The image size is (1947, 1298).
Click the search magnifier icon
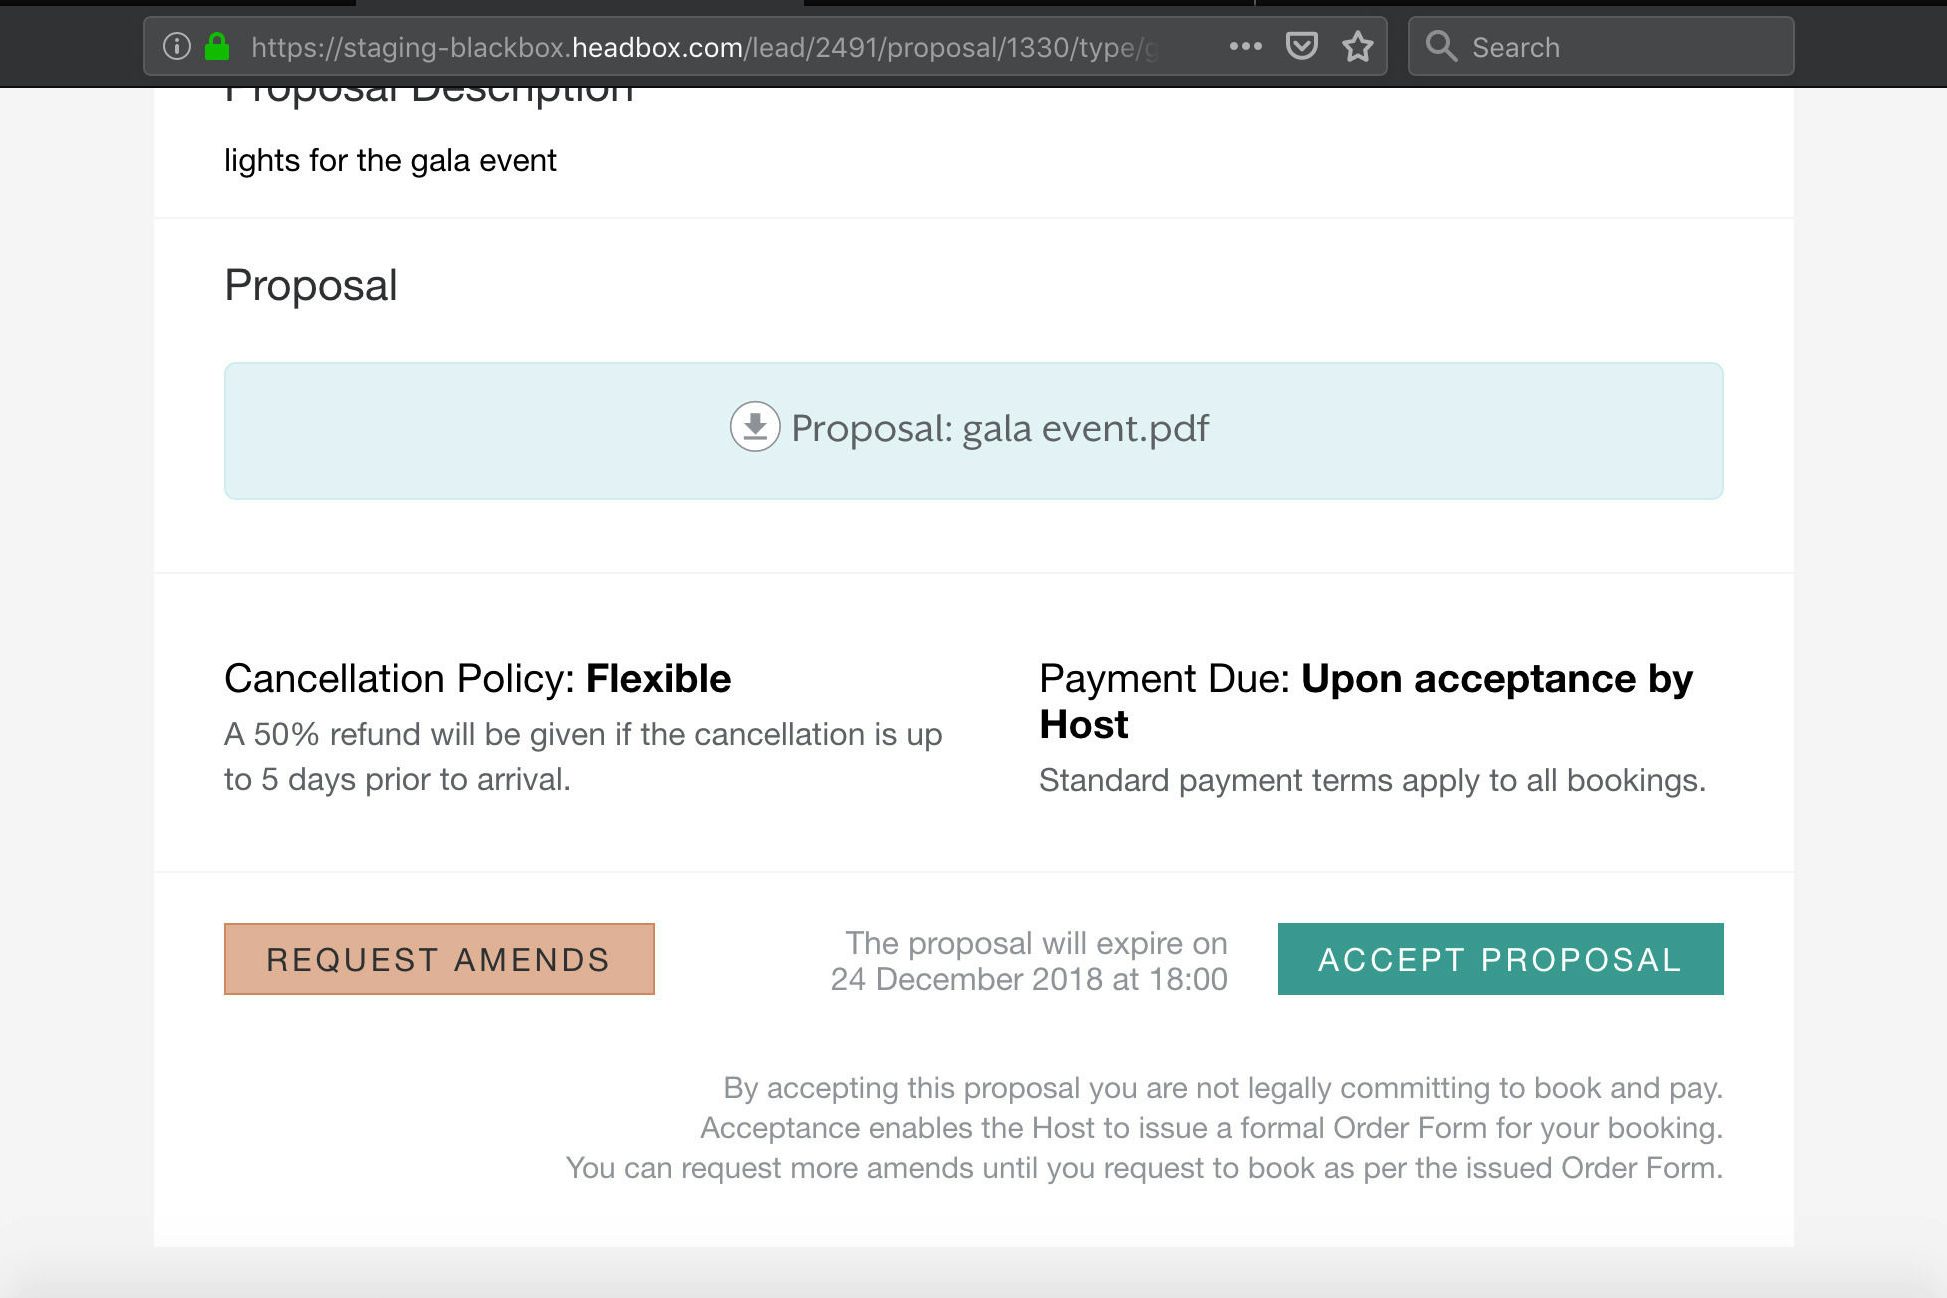[x=1440, y=46]
